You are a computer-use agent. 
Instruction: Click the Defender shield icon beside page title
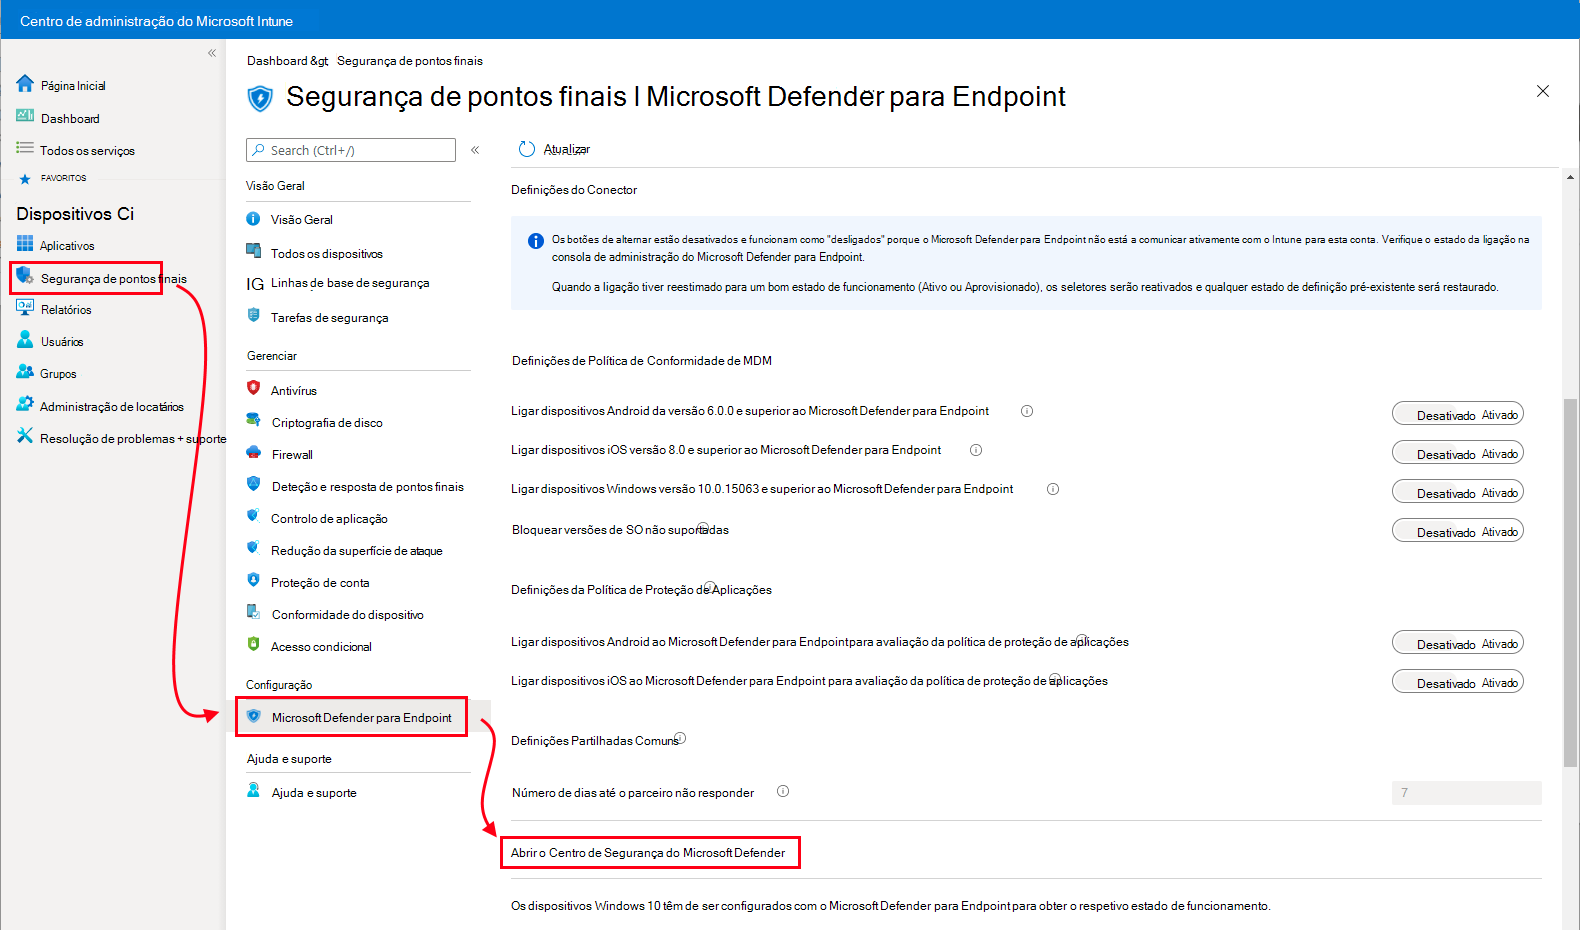click(x=260, y=98)
